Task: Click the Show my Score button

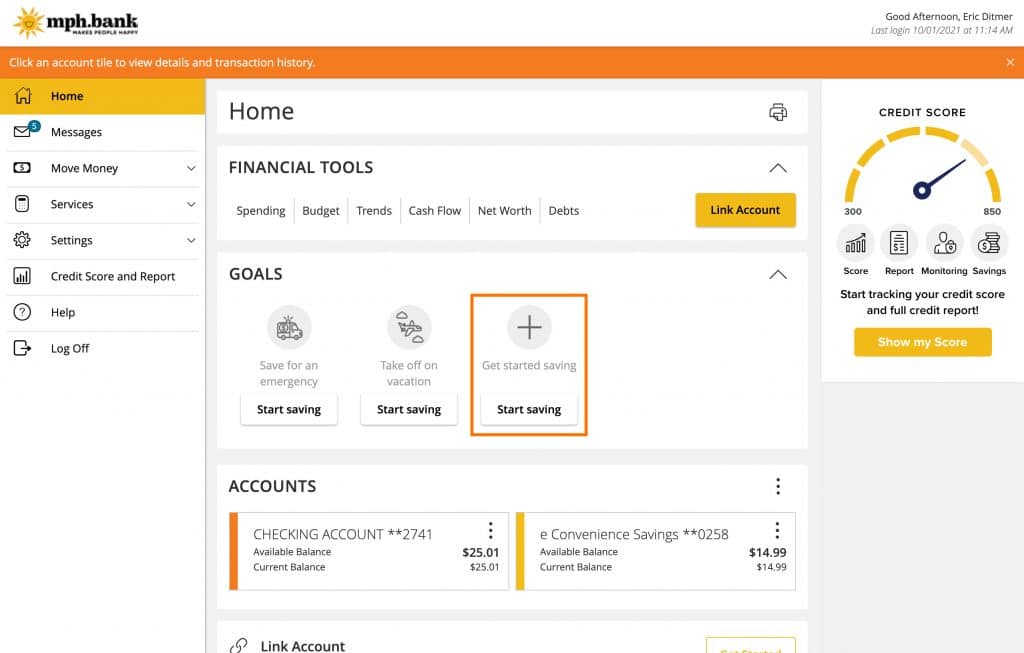Action: pos(922,342)
